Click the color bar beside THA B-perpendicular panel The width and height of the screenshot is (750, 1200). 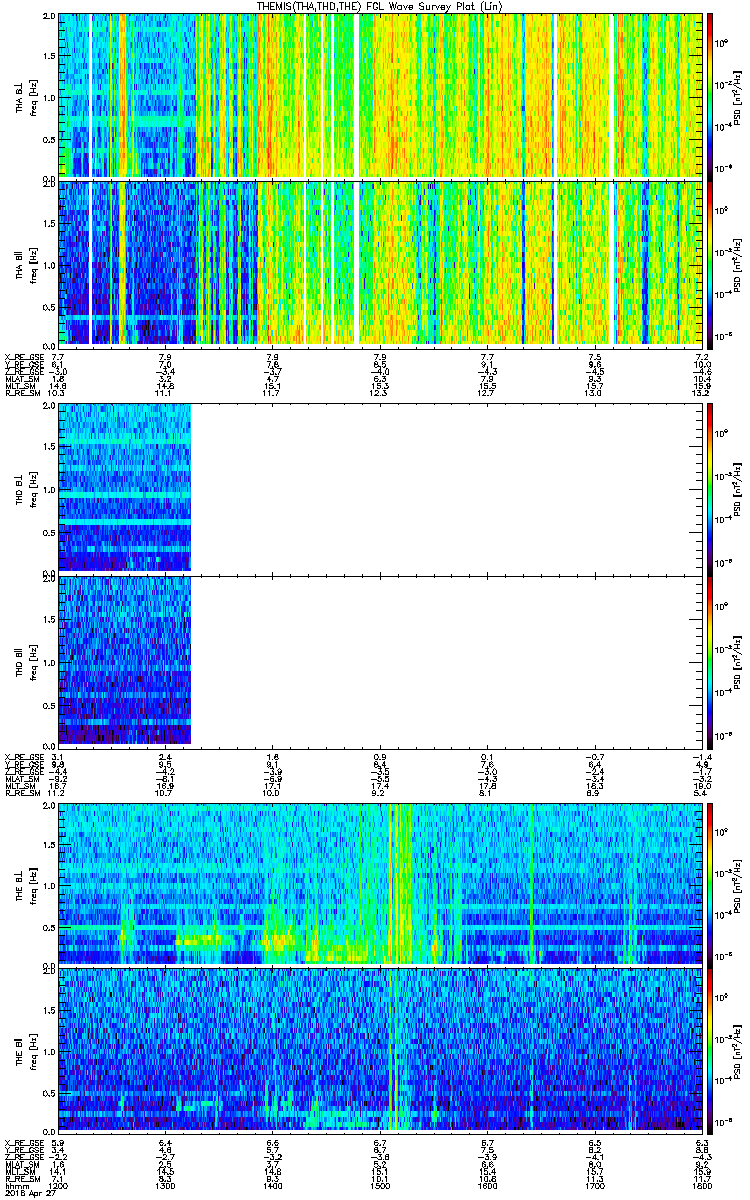(710, 95)
